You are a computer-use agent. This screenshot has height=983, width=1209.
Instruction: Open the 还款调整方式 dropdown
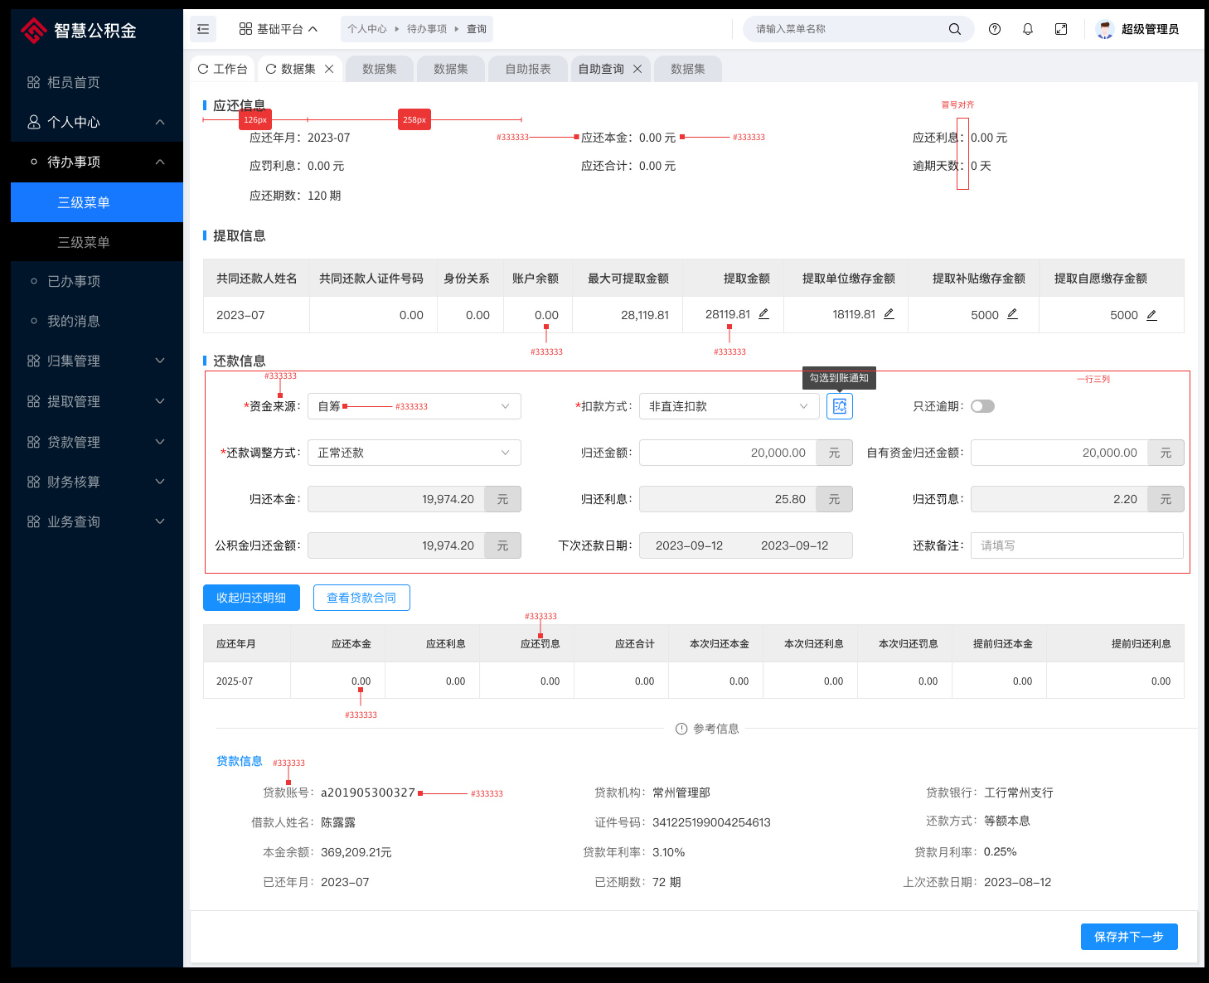[x=413, y=453]
